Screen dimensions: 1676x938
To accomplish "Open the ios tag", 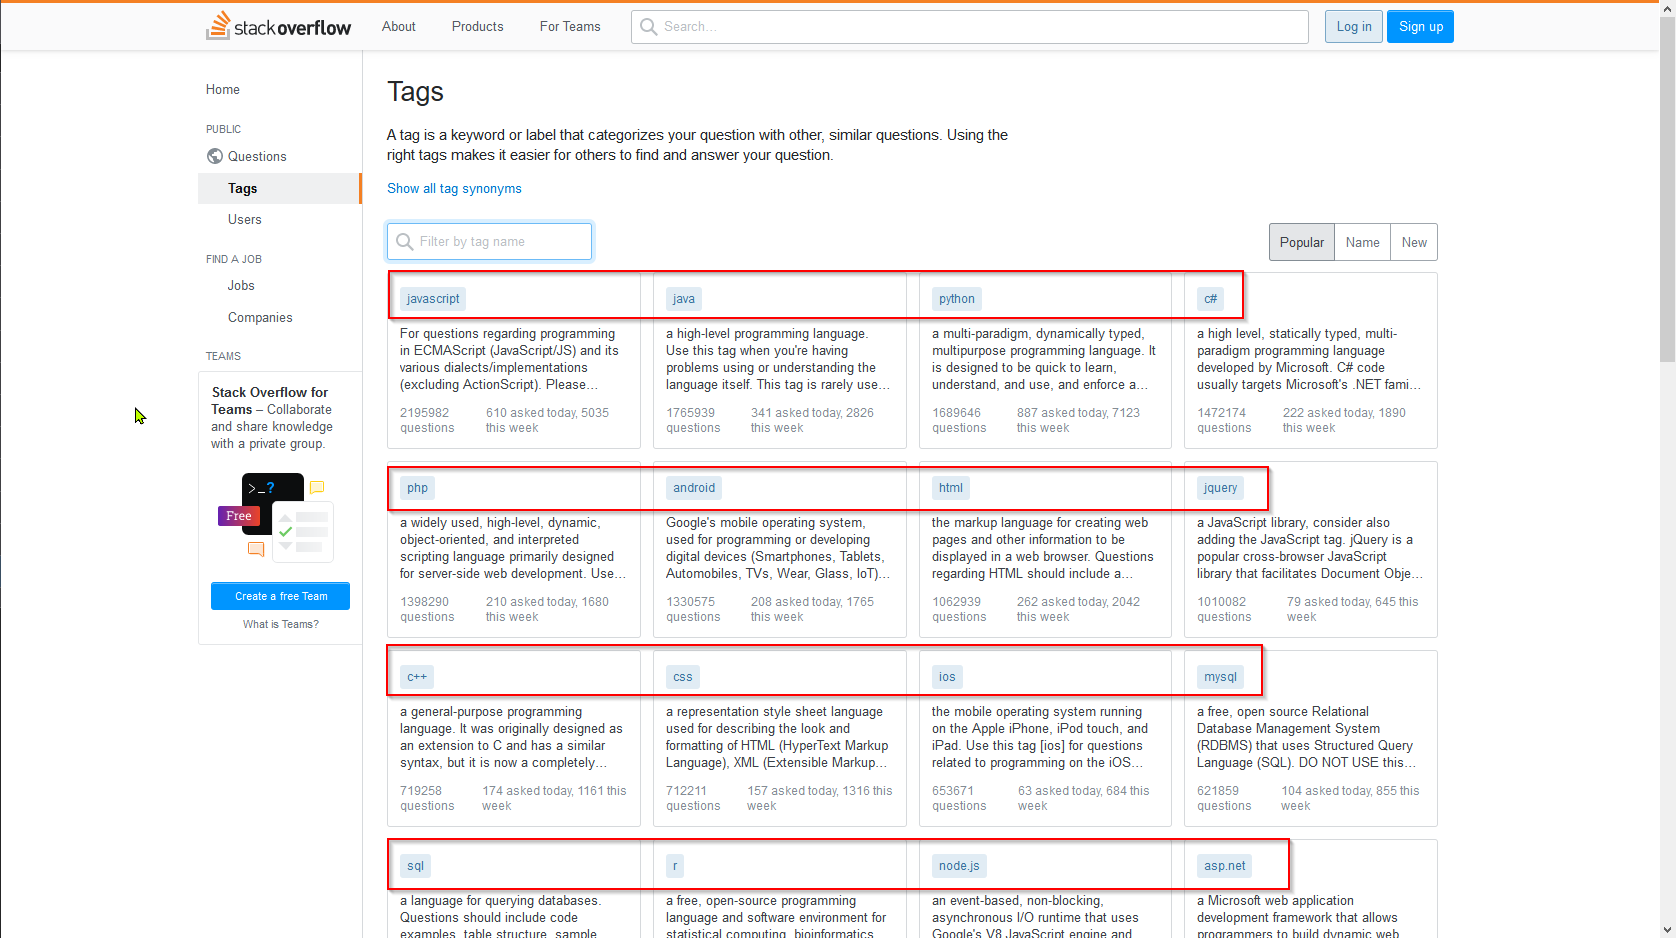I will point(947,677).
